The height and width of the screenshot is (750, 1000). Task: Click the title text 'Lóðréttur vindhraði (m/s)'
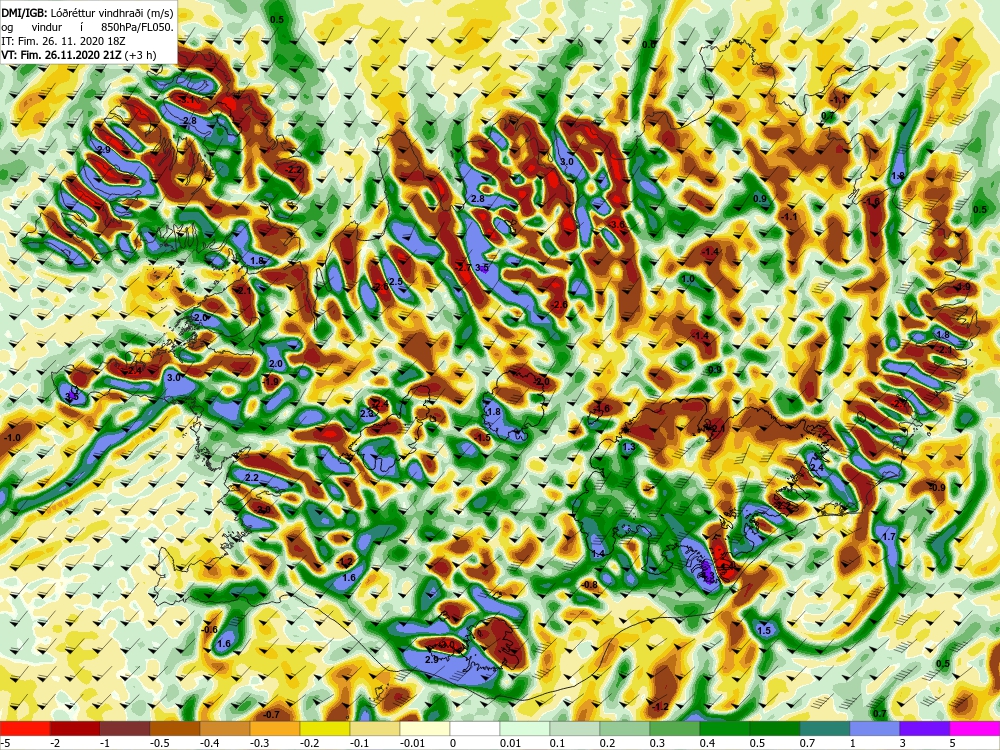112,13
